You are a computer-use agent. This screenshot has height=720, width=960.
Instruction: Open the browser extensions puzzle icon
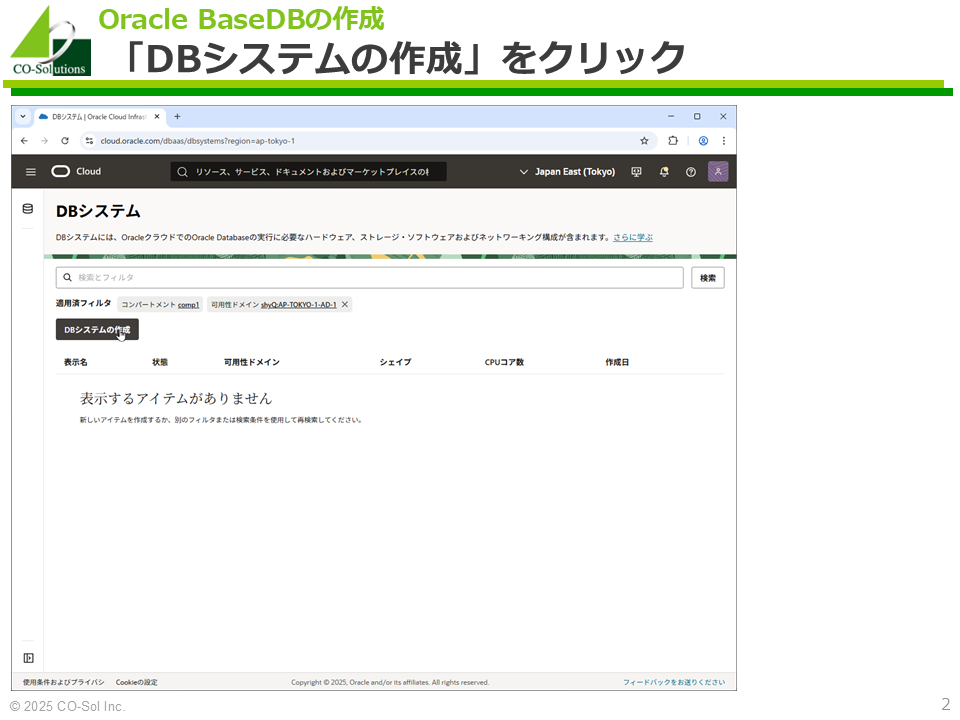tap(673, 141)
